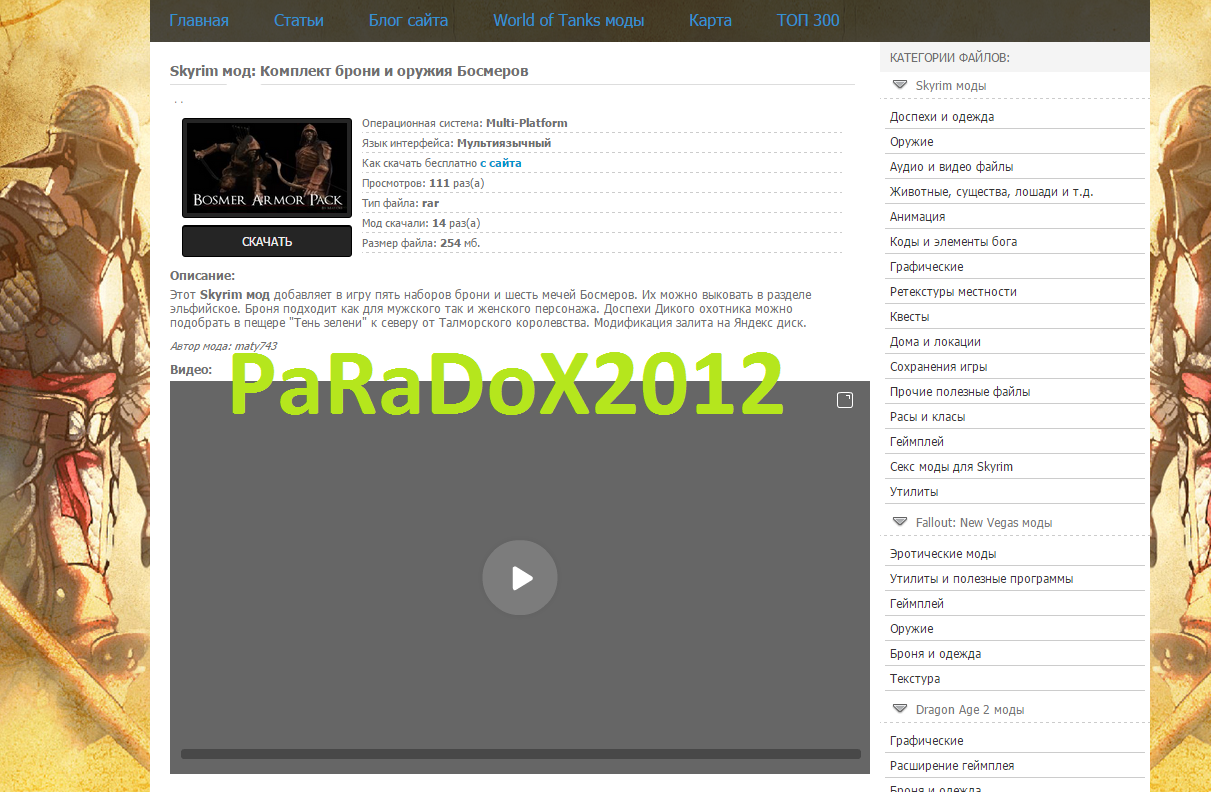This screenshot has width=1211, height=792.
Task: Click the "Язык интерфейса: Мультиязычный" line
Action: (x=456, y=143)
